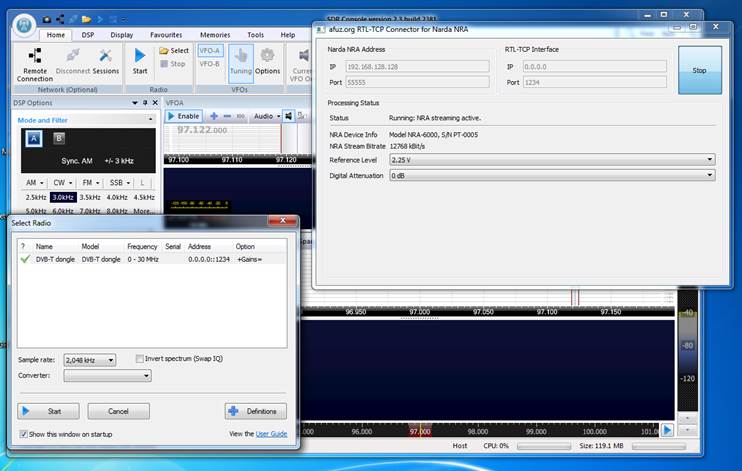The image size is (742, 471).
Task: Click the Stop button in RTL-TCP Connector
Action: point(699,71)
